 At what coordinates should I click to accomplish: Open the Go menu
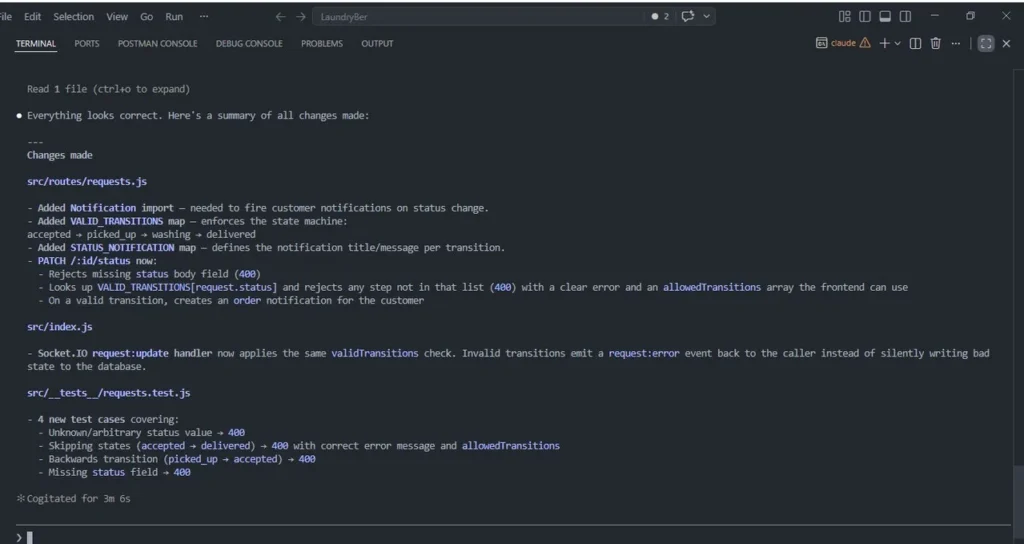[146, 16]
